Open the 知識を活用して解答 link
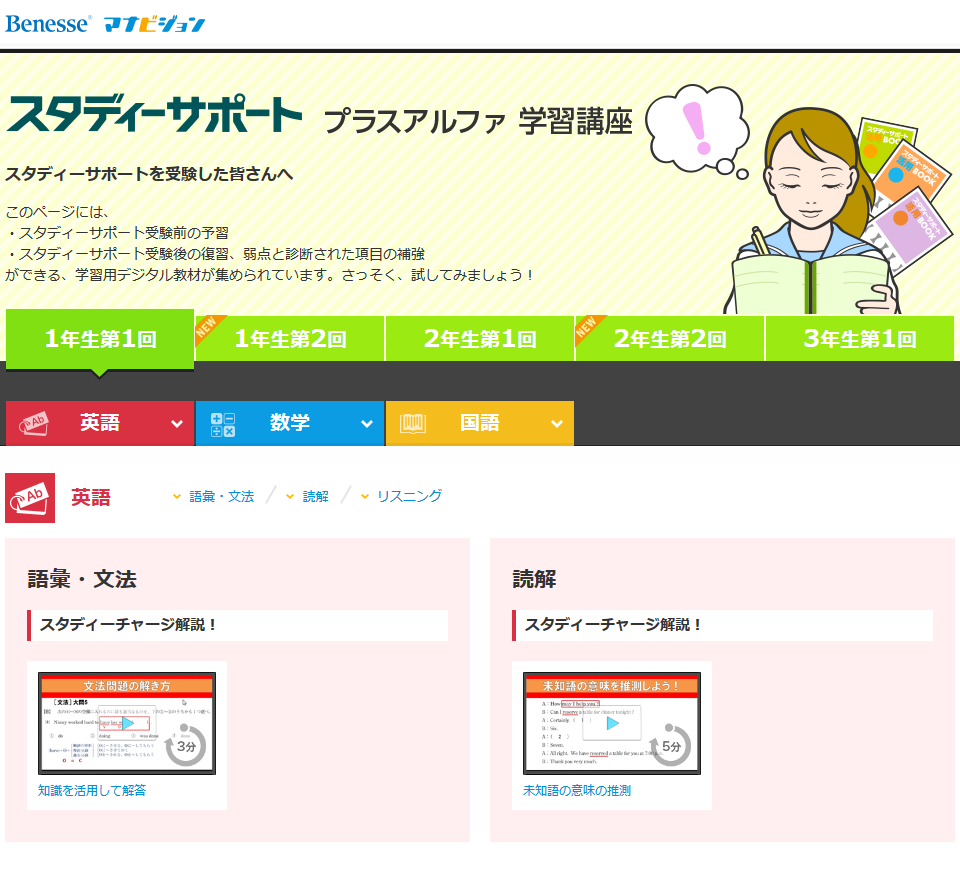Image resolution: width=960 pixels, height=876 pixels. coord(92,790)
